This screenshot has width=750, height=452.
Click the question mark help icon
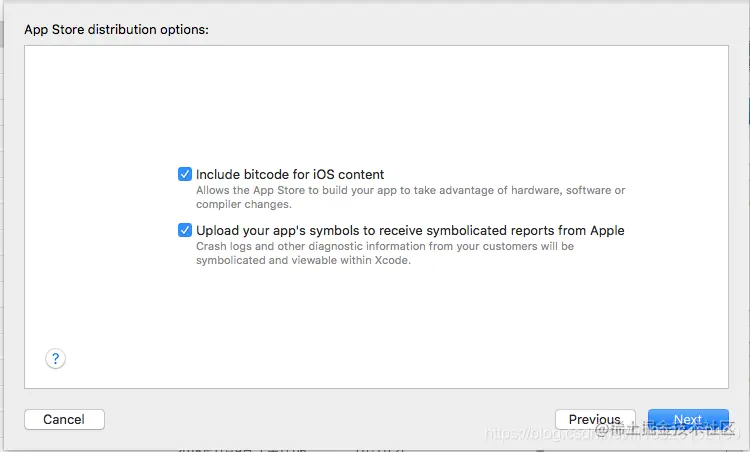(x=56, y=358)
